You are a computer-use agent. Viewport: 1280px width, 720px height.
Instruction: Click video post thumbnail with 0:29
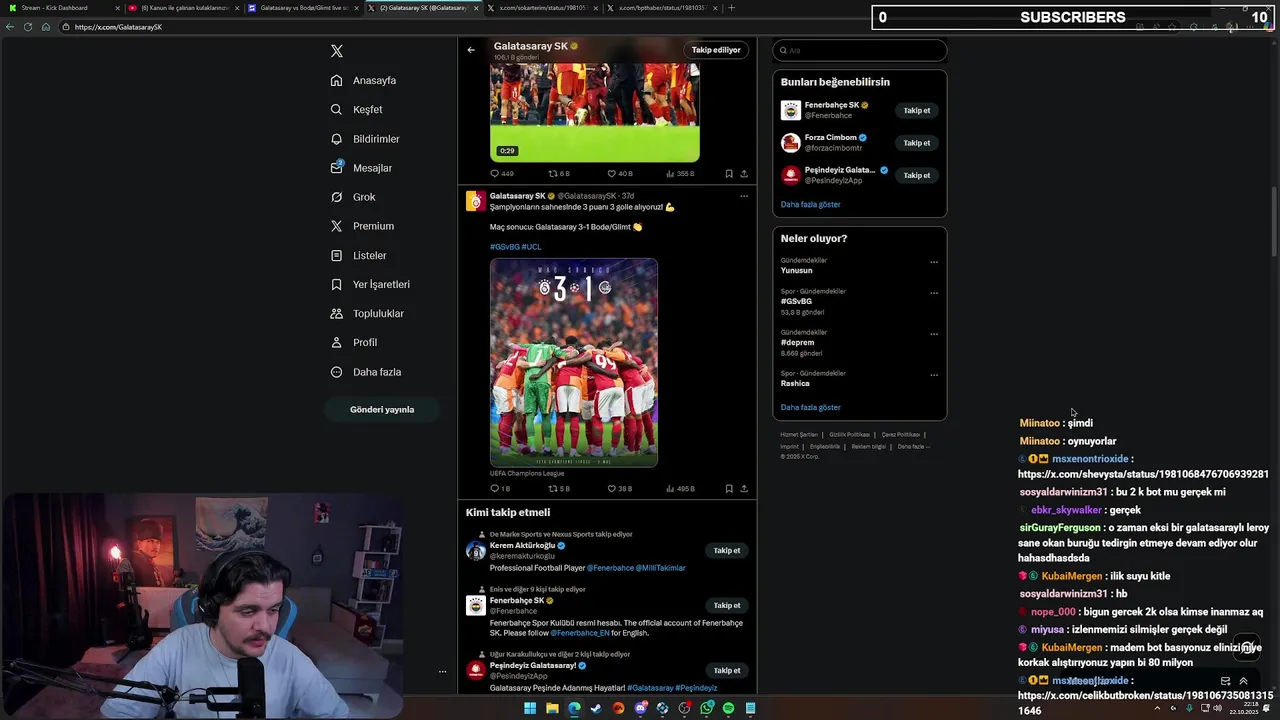(x=595, y=112)
